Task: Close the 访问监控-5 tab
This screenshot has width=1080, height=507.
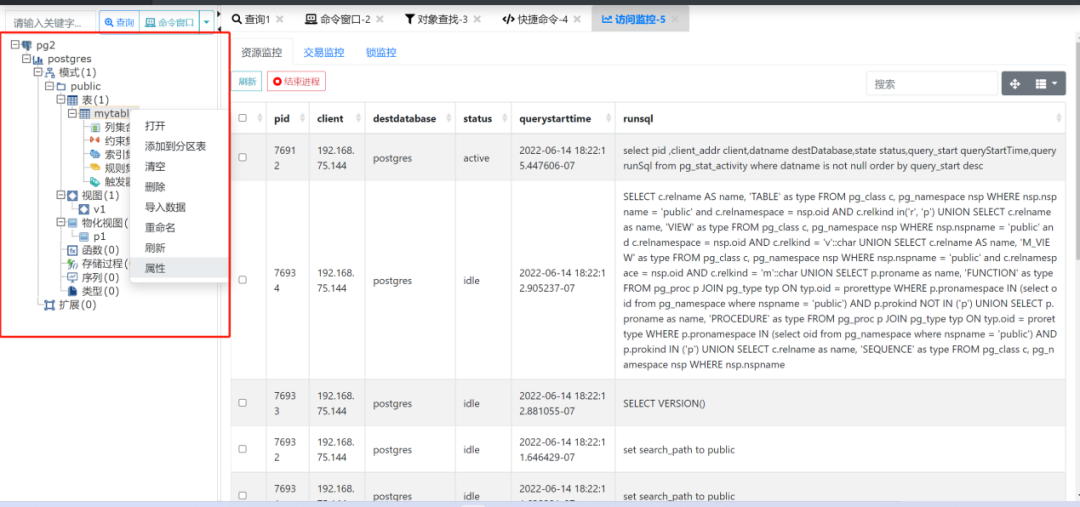Action: tap(675, 19)
